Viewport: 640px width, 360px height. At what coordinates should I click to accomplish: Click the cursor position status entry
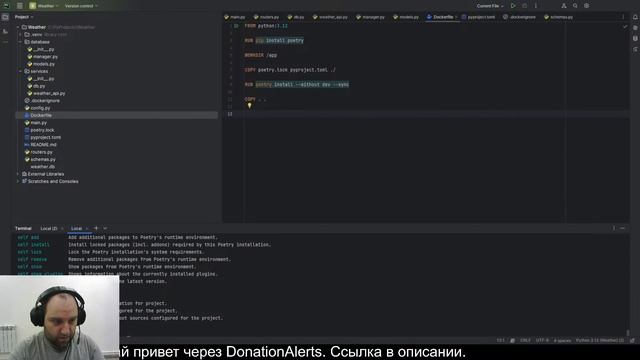pyautogui.click(x=500, y=340)
